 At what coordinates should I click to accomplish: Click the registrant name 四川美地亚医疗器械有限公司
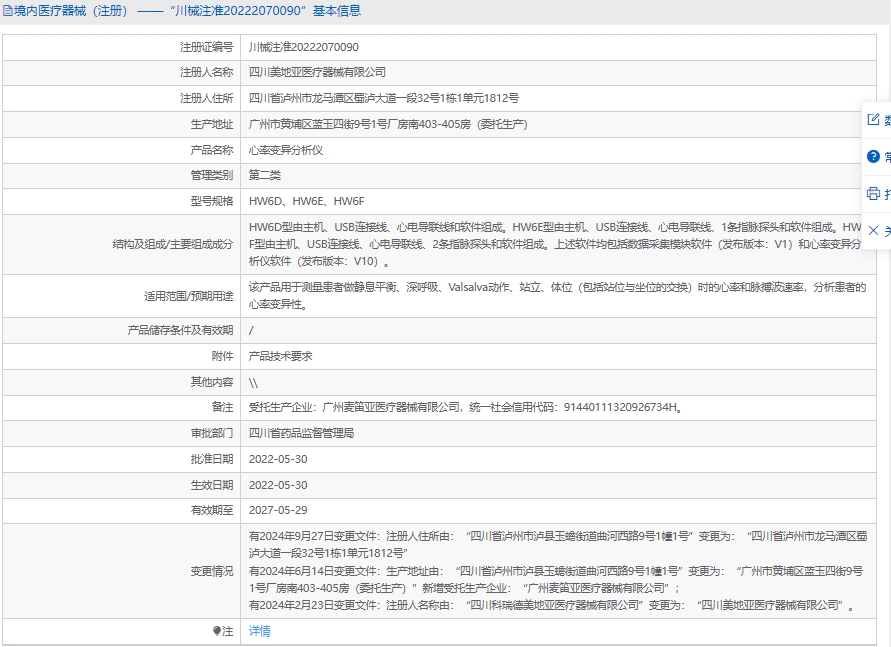[x=318, y=72]
